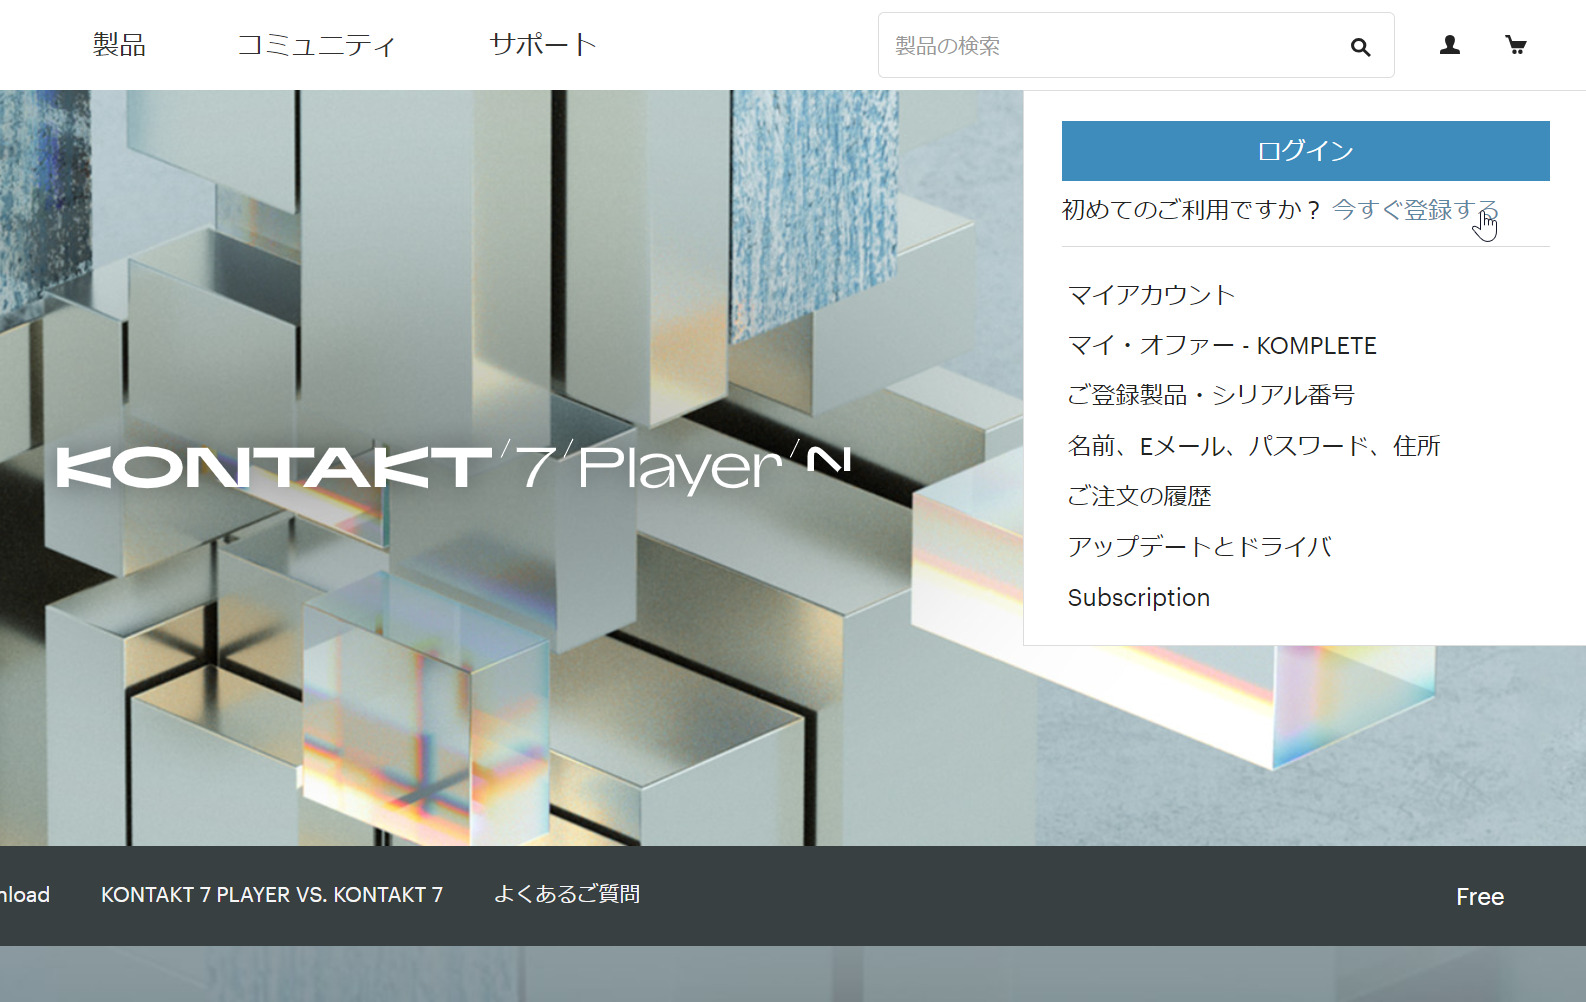Open the Subscription entry
This screenshot has height=1002, width=1586.
coord(1139,598)
